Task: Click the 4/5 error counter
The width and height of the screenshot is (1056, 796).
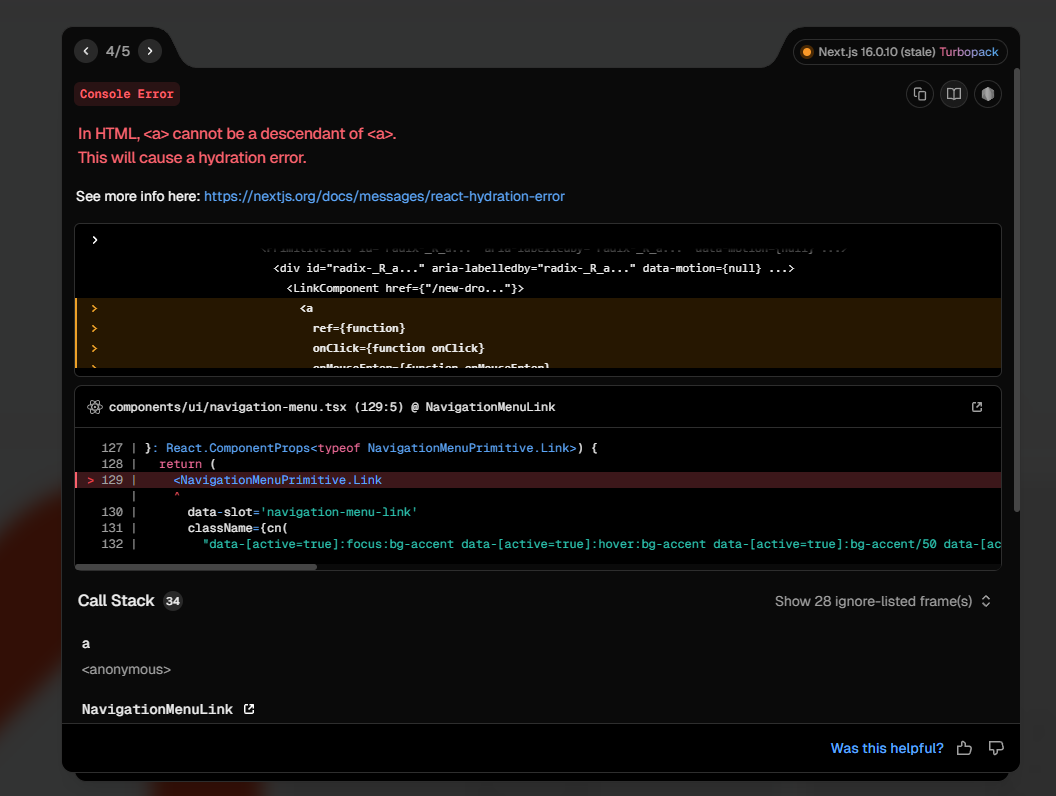Action: coord(118,51)
